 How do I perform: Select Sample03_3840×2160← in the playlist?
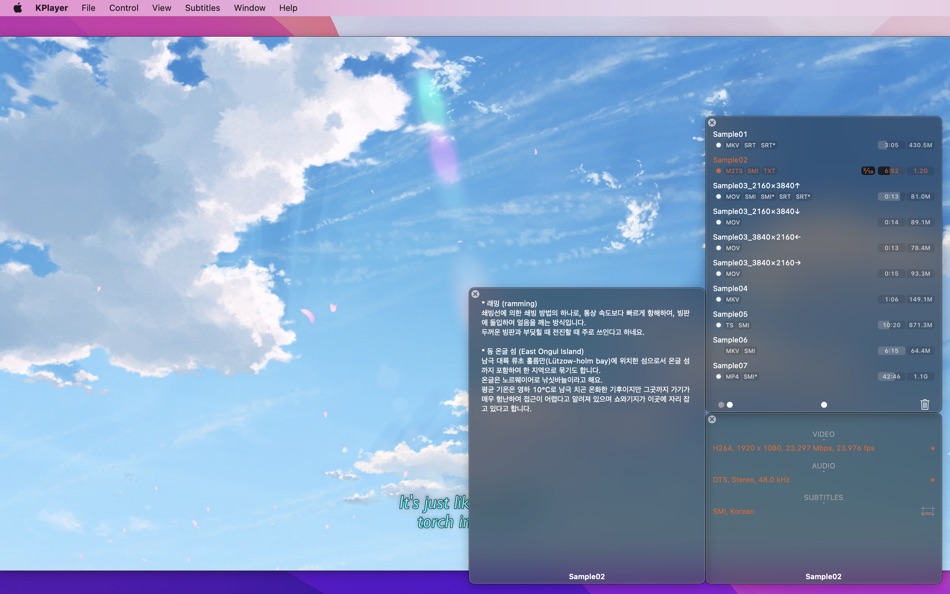point(757,237)
